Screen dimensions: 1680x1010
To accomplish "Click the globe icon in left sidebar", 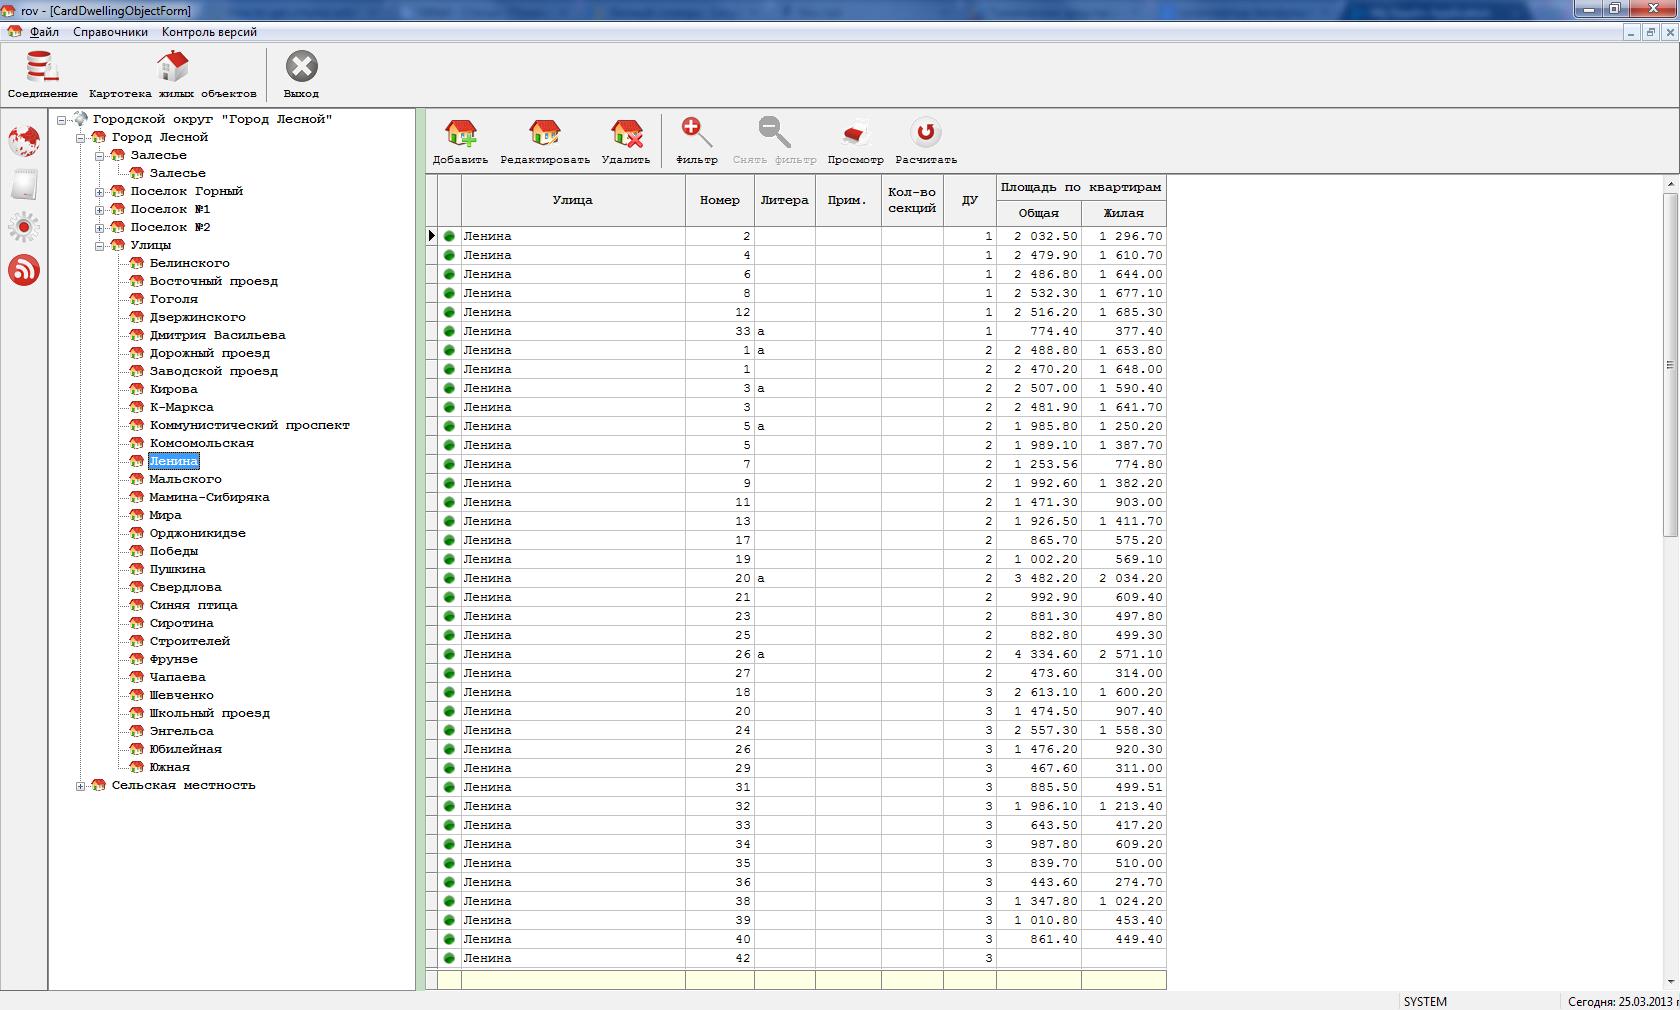I will [24, 142].
